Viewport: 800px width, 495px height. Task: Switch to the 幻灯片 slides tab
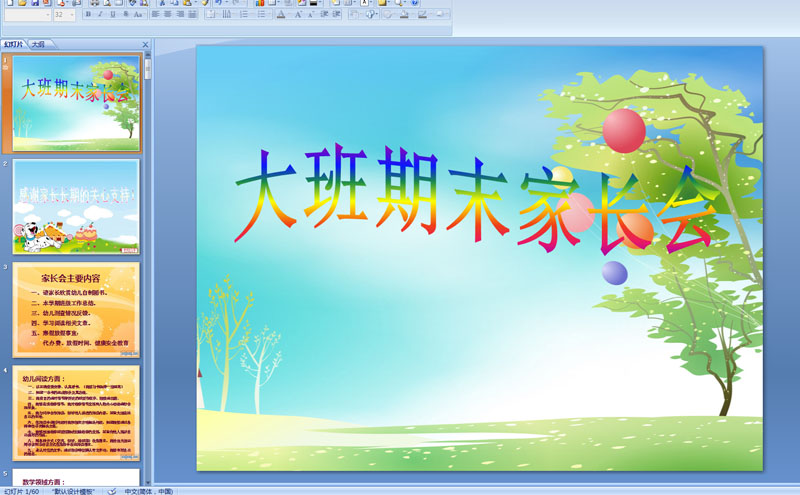coord(14,44)
